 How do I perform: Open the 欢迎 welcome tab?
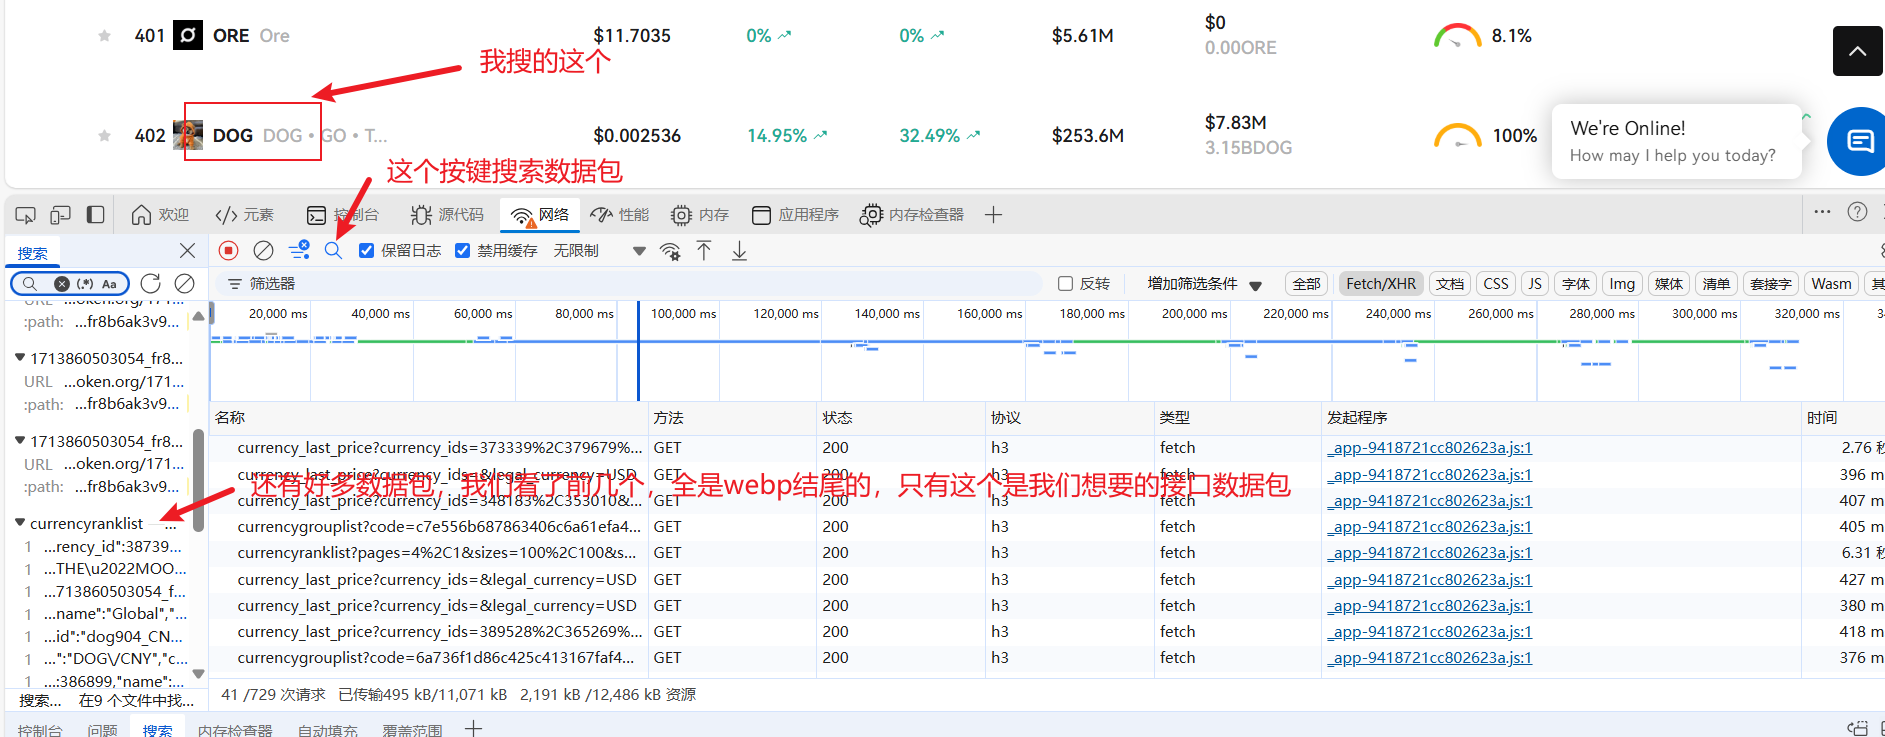pyautogui.click(x=160, y=215)
